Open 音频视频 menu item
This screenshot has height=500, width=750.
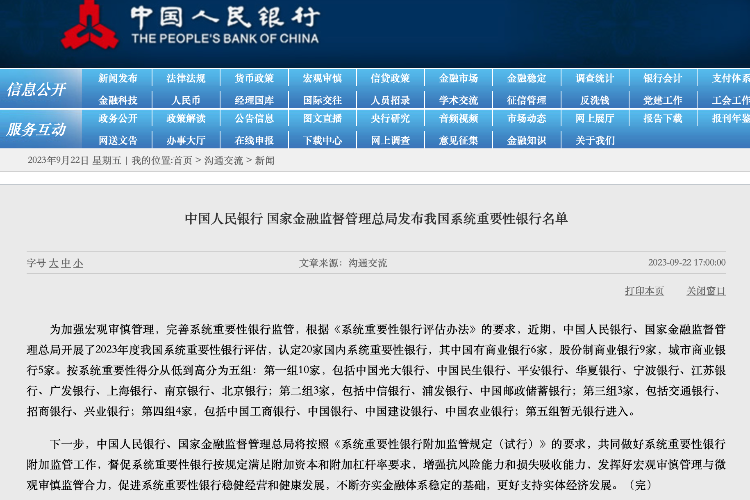(458, 118)
